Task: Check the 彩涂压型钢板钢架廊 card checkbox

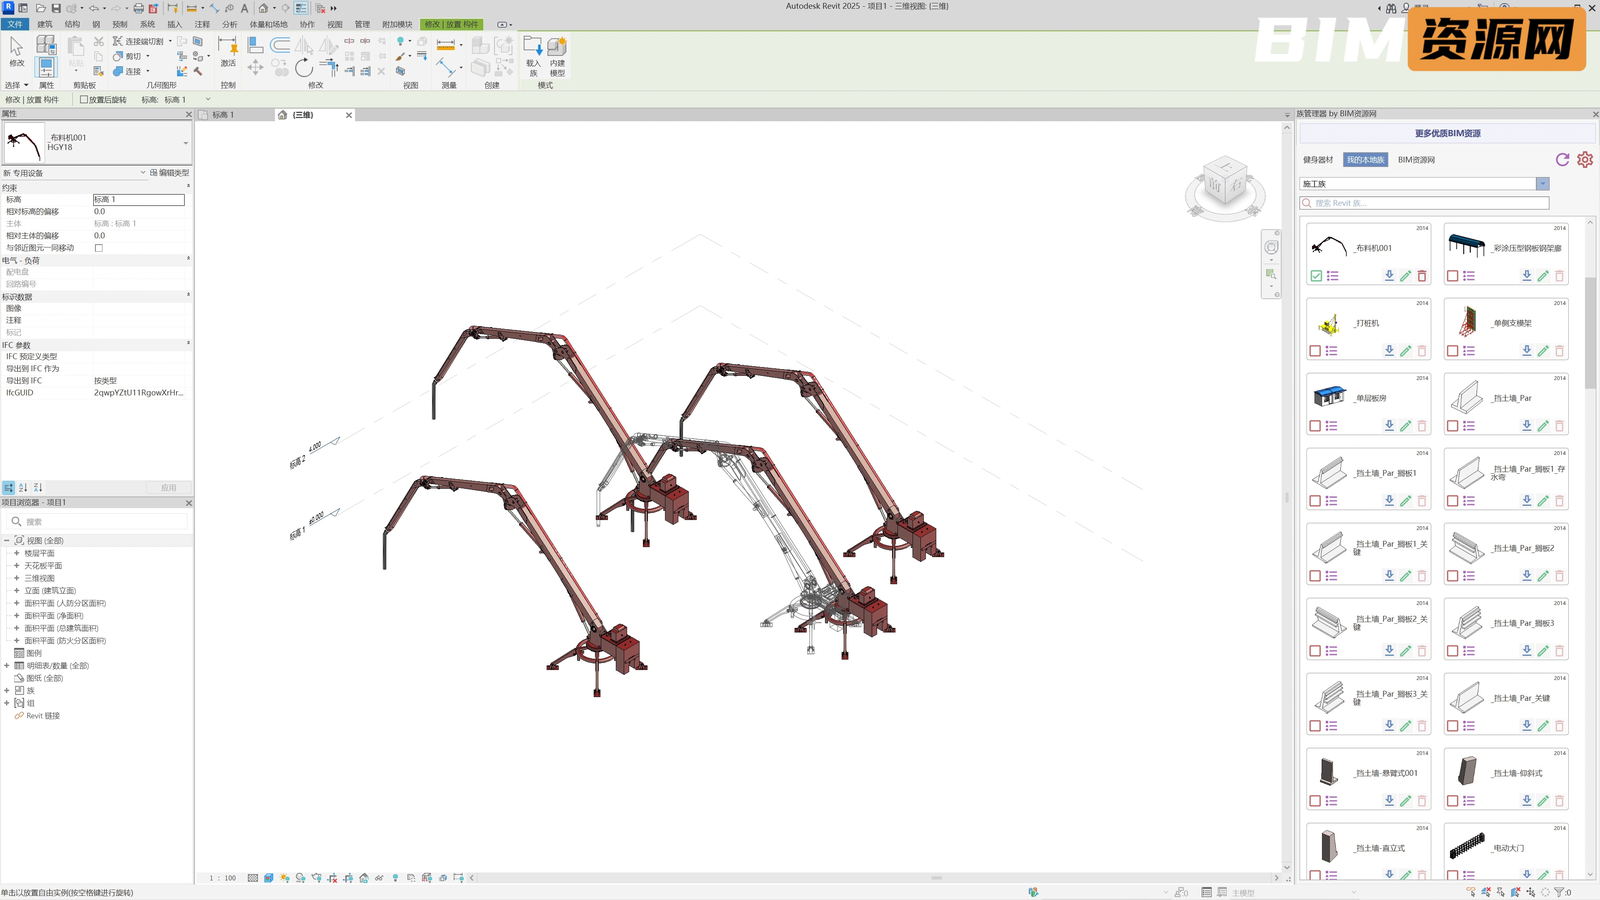Action: (1453, 276)
